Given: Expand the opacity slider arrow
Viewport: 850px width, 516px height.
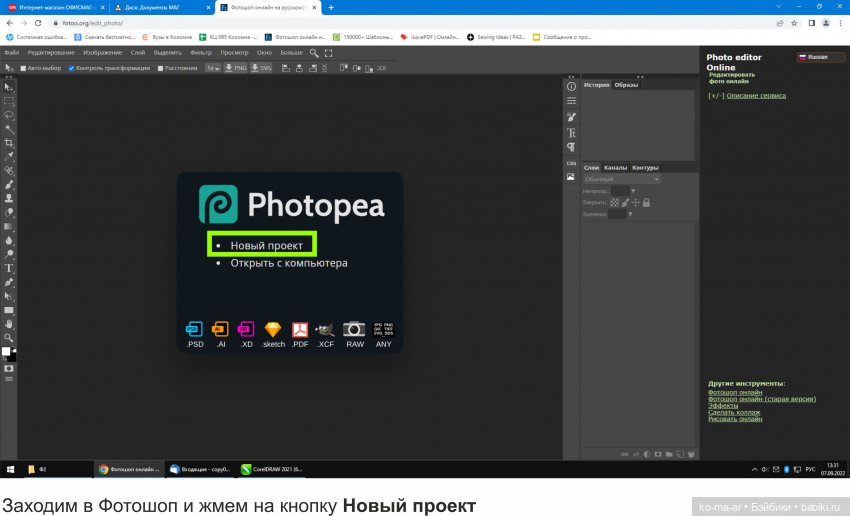Looking at the screenshot, I should tap(633, 191).
